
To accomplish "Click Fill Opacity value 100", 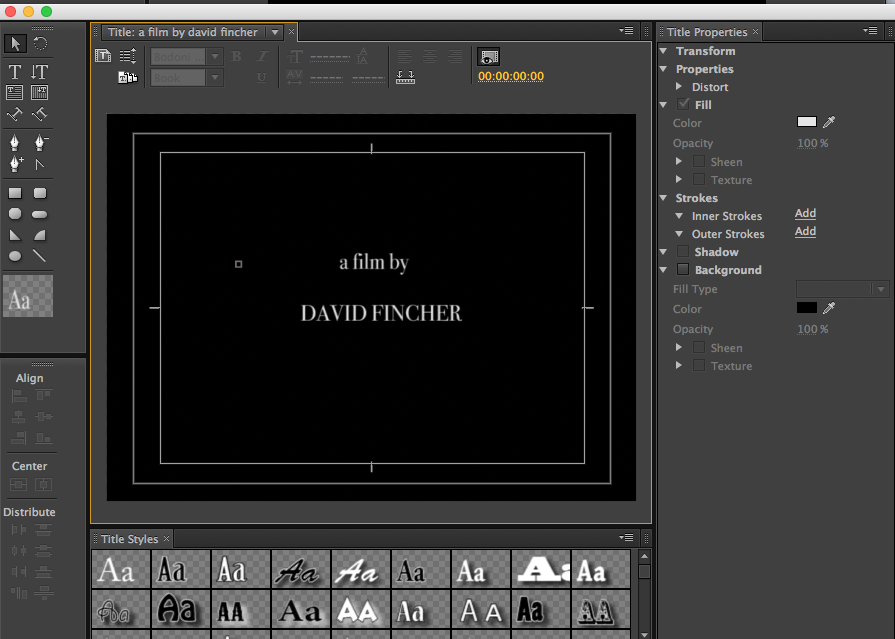I will 807,143.
